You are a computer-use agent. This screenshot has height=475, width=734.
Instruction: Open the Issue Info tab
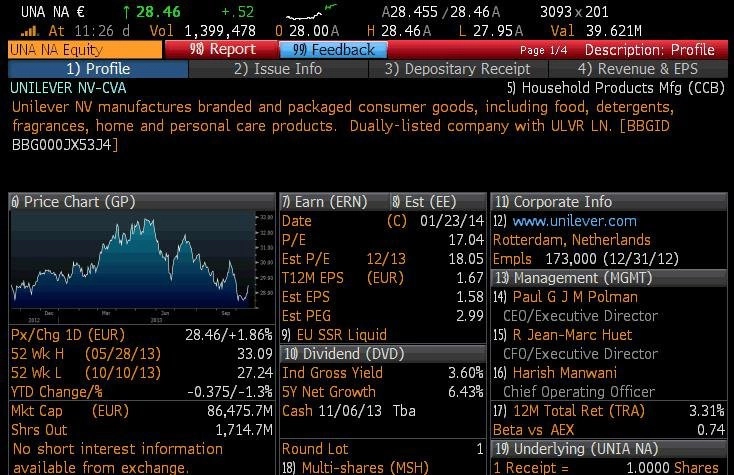[x=278, y=69]
